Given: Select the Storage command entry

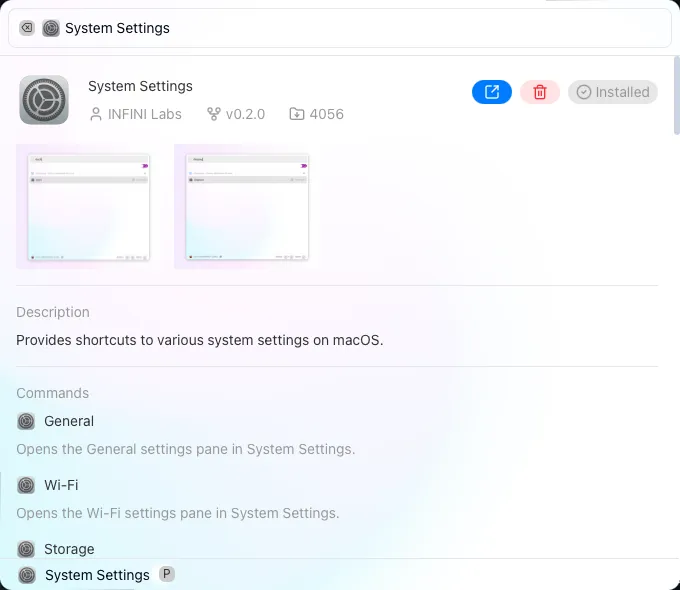Looking at the screenshot, I should [x=69, y=549].
